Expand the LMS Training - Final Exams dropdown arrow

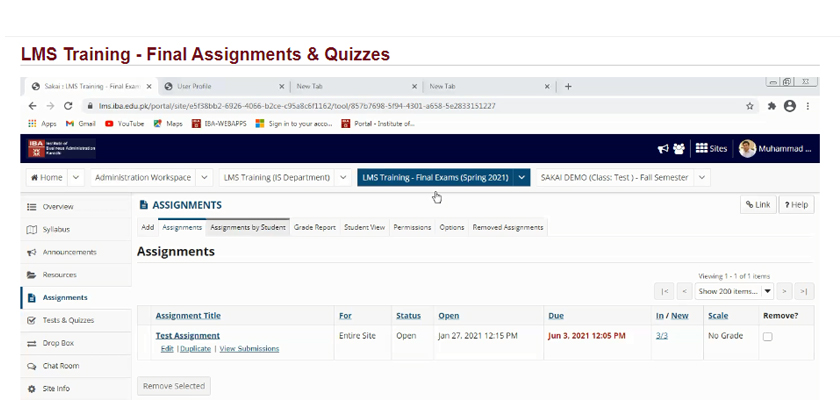522,178
